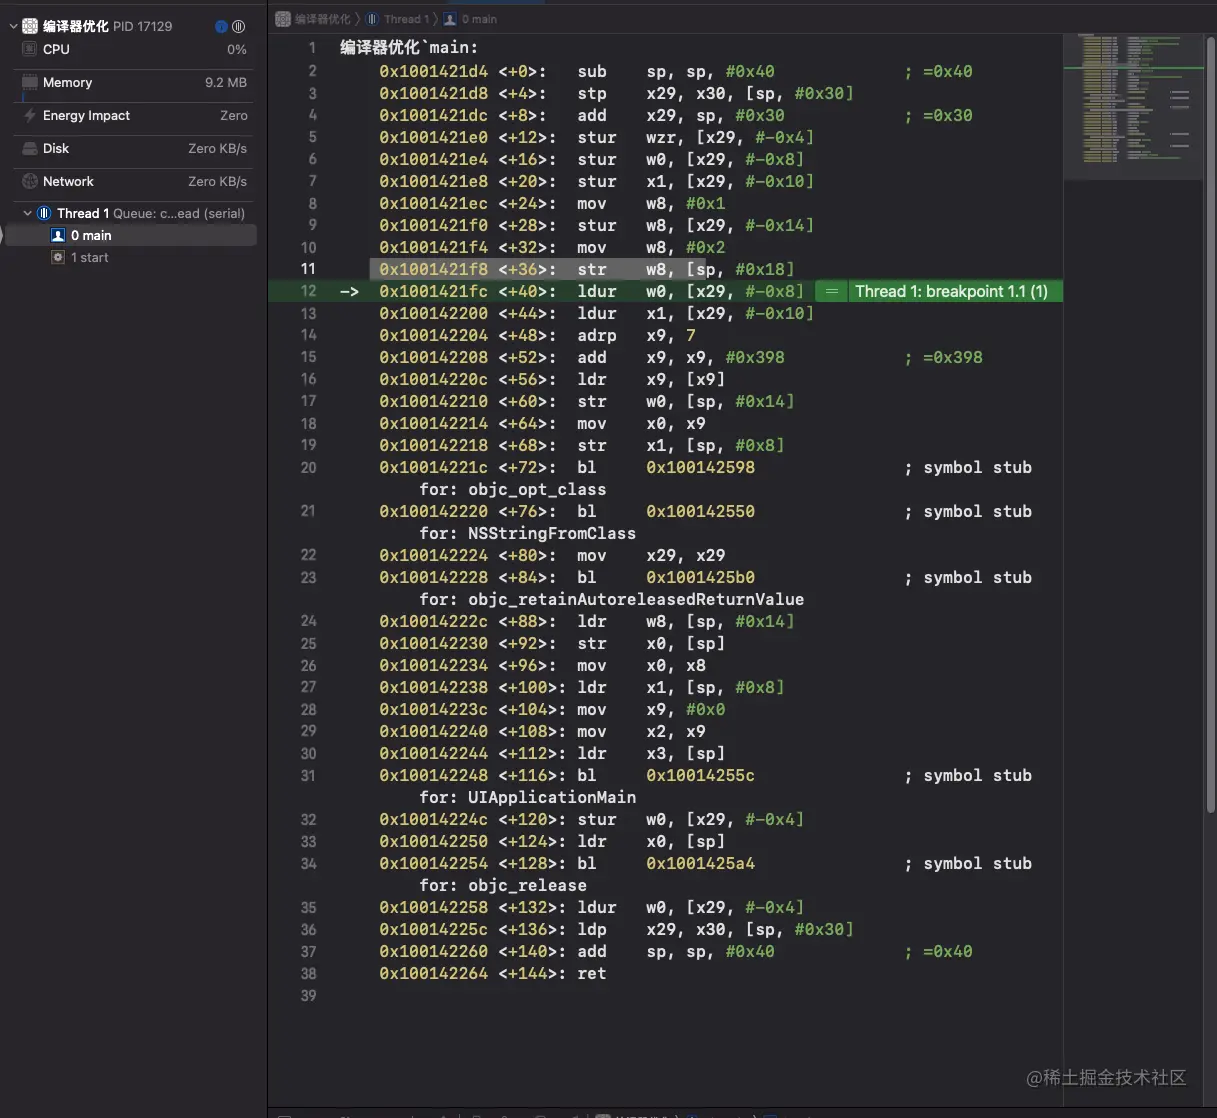This screenshot has height=1118, width=1217.
Task: Click the Thread 1: breakpoint 1.1 (1) annotation
Action: click(x=951, y=291)
